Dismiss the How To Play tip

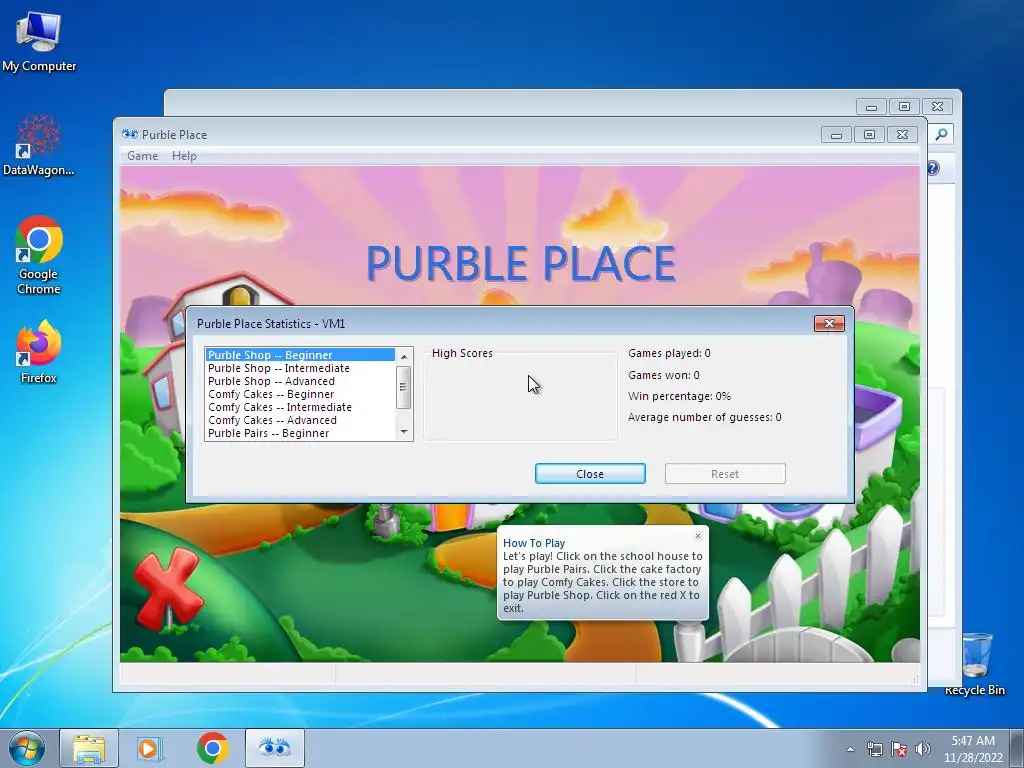[697, 536]
